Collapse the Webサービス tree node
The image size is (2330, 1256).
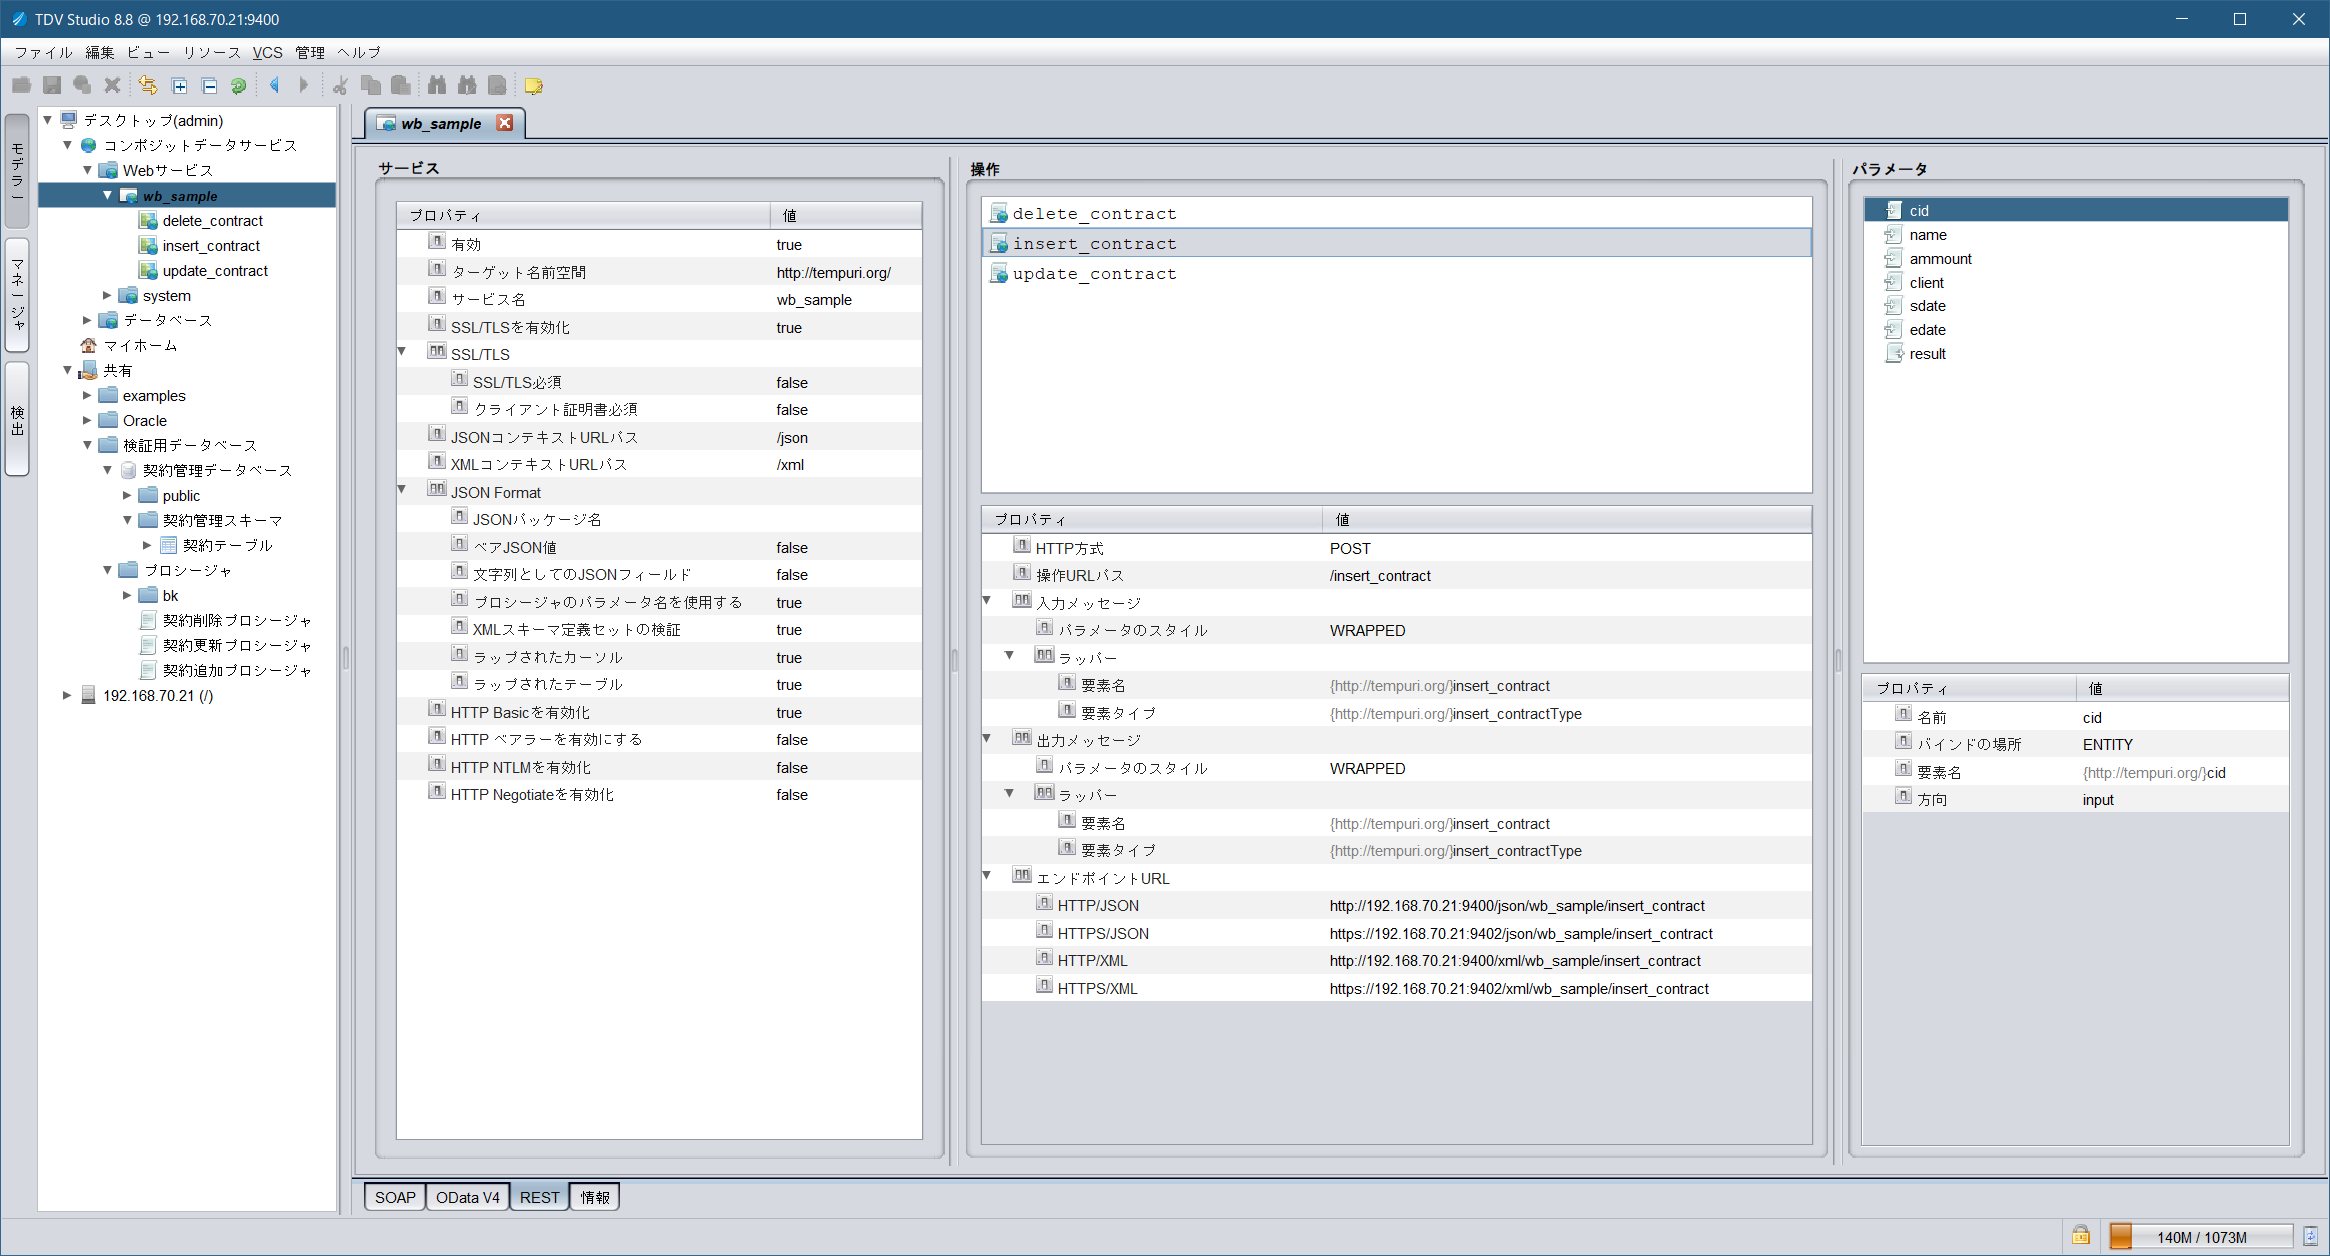(x=87, y=170)
